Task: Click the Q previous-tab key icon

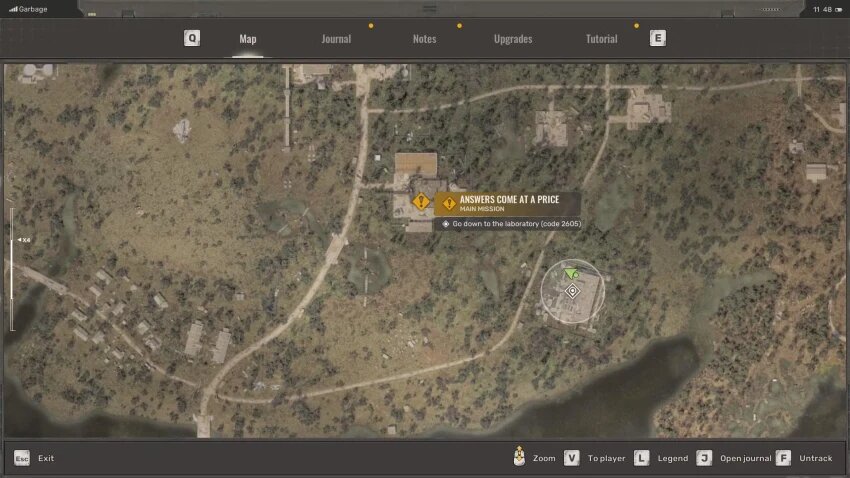Action: (192, 38)
